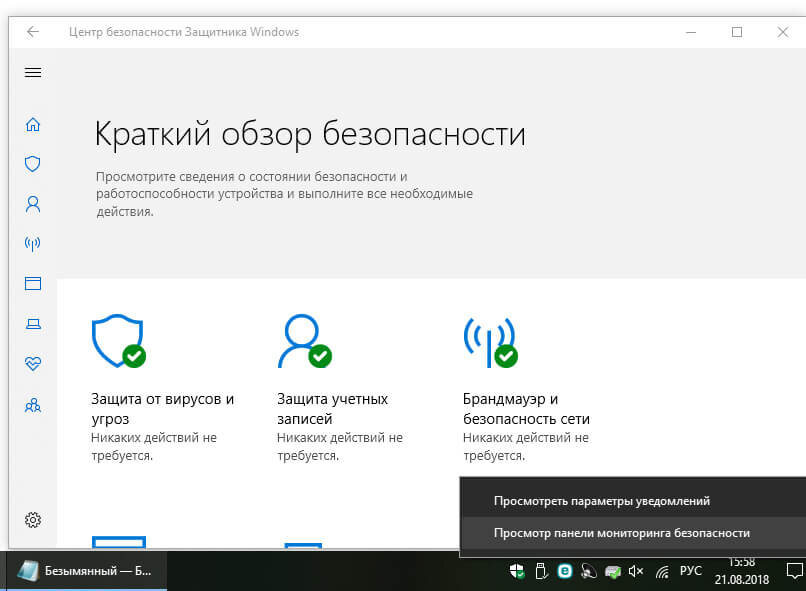Switch input language via 'РУС' indicator

click(x=690, y=570)
